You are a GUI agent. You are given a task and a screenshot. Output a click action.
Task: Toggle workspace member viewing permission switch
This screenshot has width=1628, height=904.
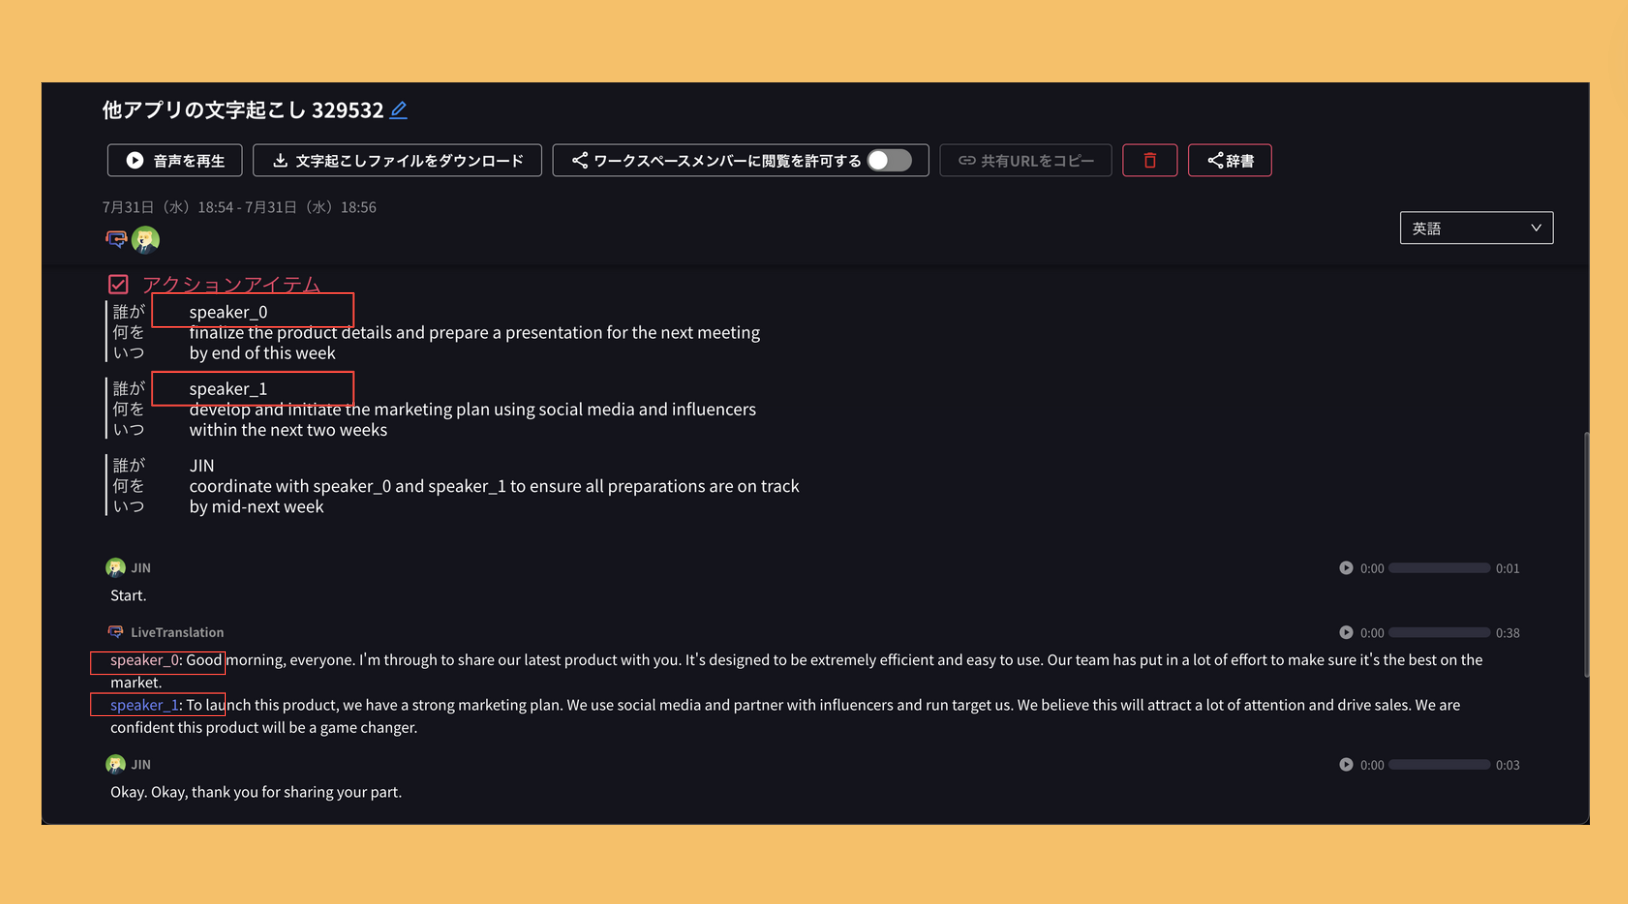coord(889,160)
